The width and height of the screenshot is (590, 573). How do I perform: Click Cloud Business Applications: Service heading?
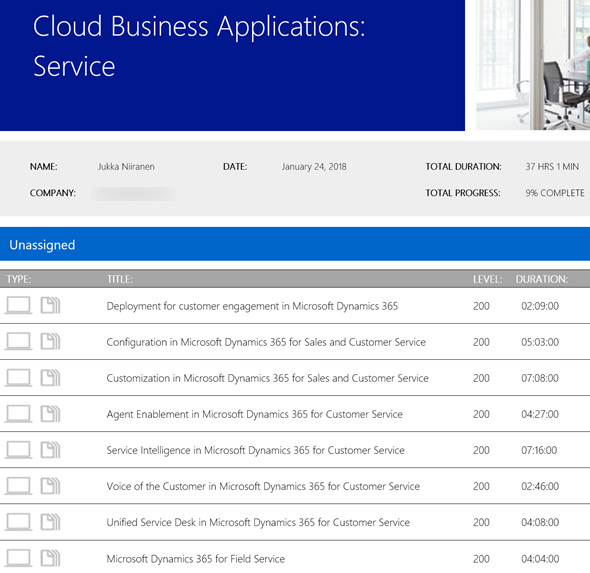(199, 46)
